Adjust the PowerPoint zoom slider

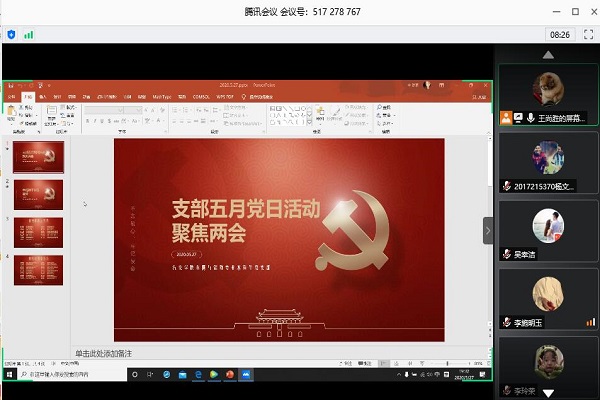pyautogui.click(x=447, y=363)
